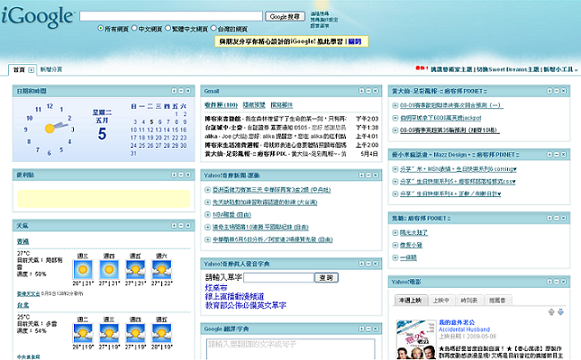This screenshot has height=360, width=581.
Task: Expand the Mazz Design 'coming' feed item
Action: pyautogui.click(x=395, y=169)
